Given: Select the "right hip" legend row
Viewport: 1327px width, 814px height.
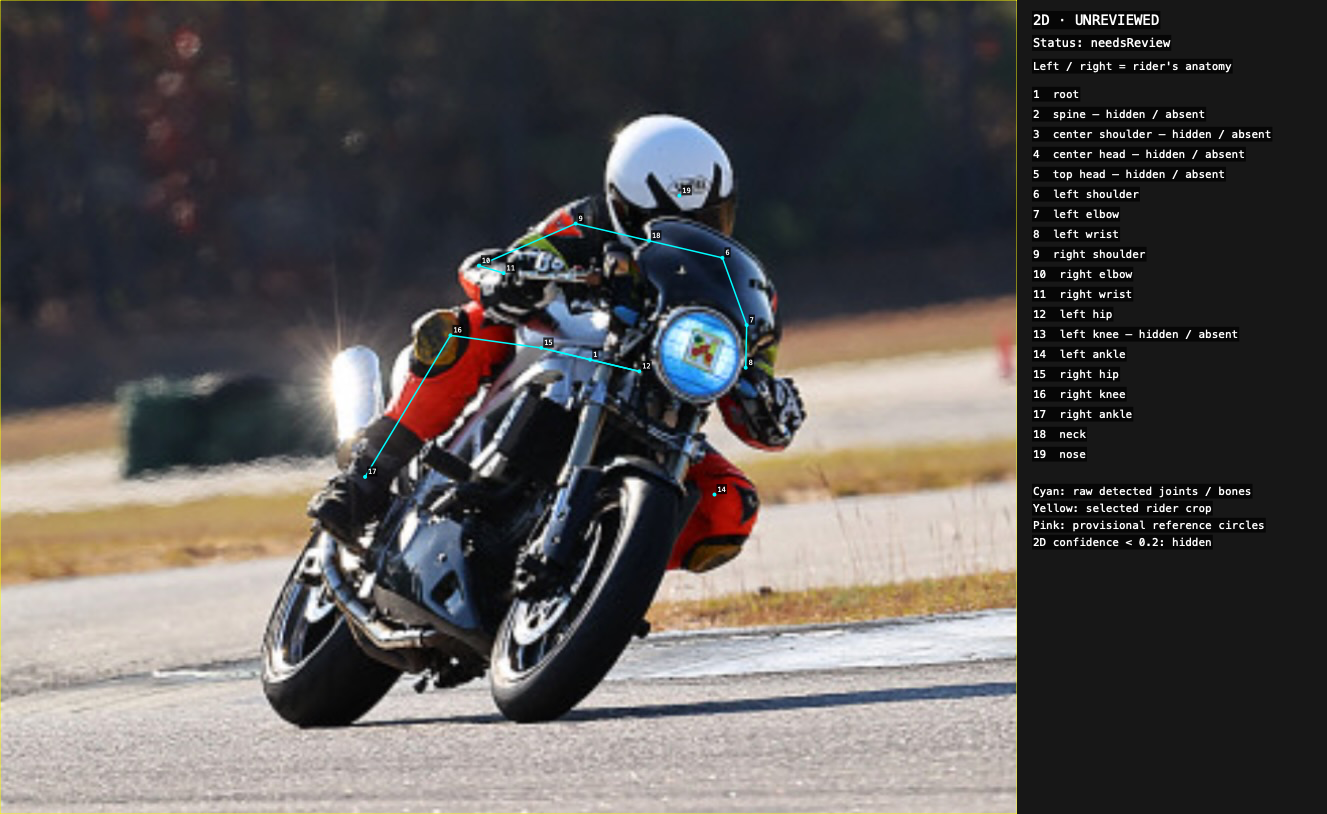Looking at the screenshot, I should point(1076,374).
